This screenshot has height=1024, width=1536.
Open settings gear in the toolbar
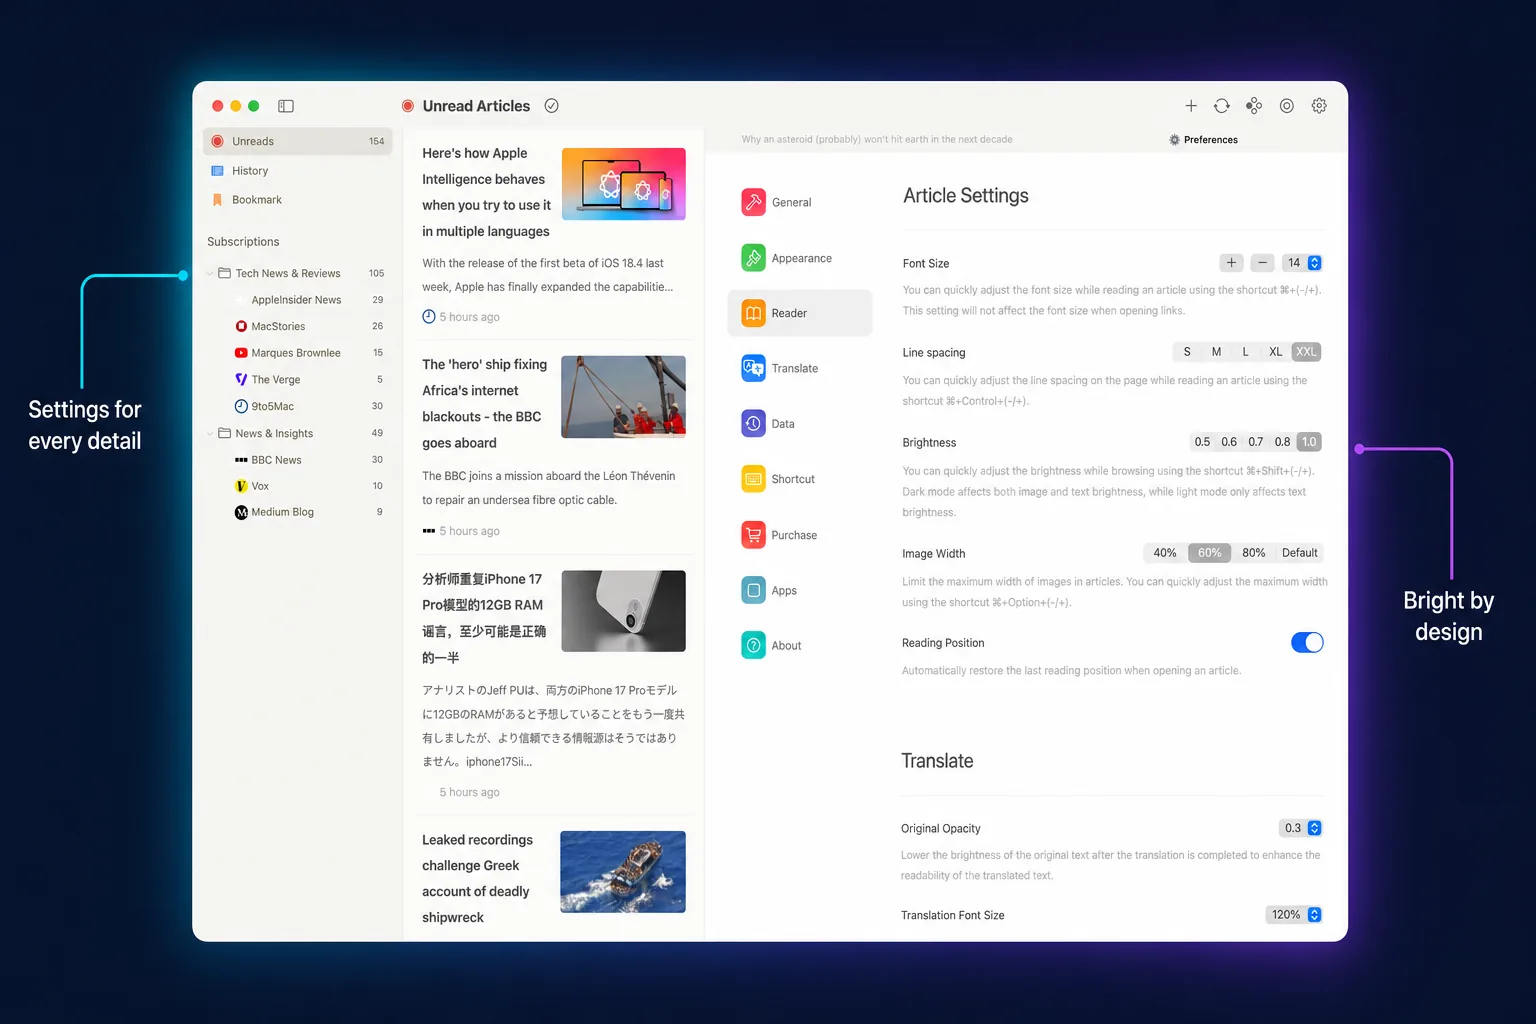tap(1319, 106)
